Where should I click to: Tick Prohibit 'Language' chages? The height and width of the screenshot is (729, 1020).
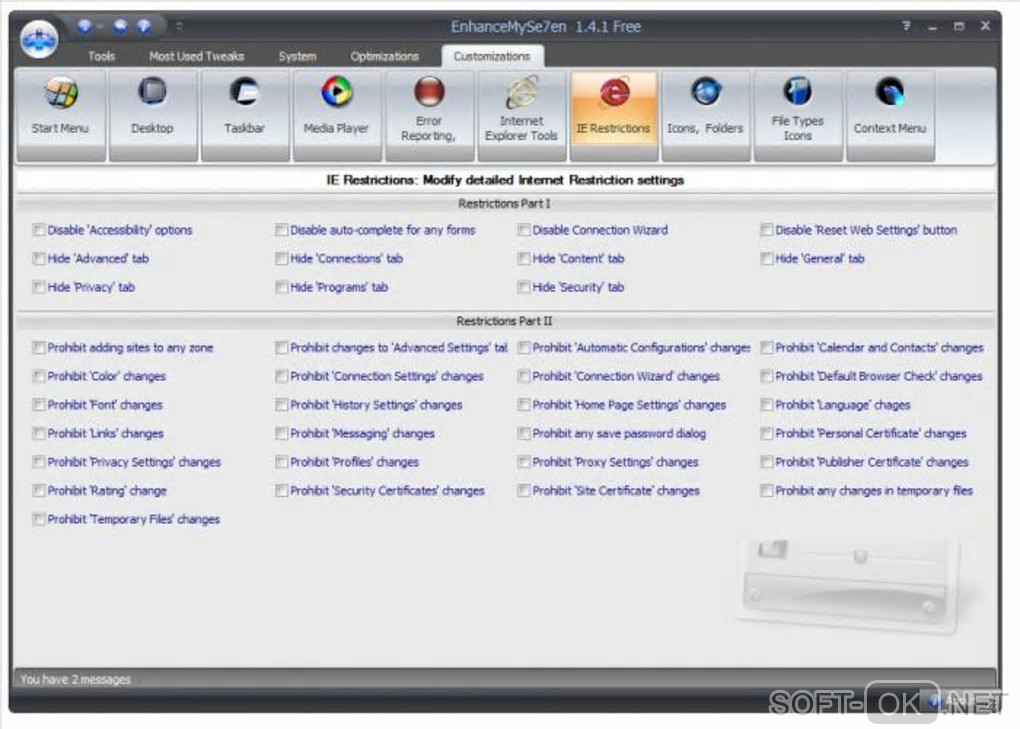tap(766, 404)
